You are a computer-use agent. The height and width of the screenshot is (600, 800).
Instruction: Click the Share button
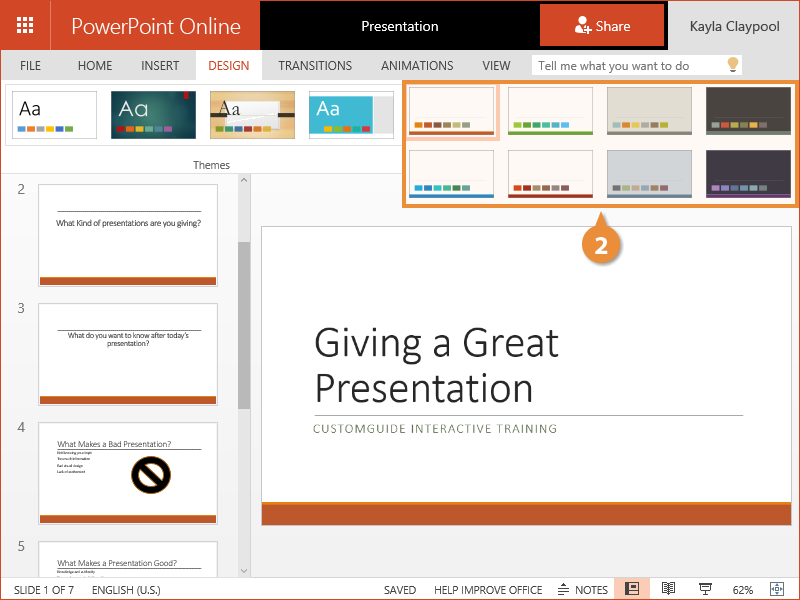[x=602, y=26]
